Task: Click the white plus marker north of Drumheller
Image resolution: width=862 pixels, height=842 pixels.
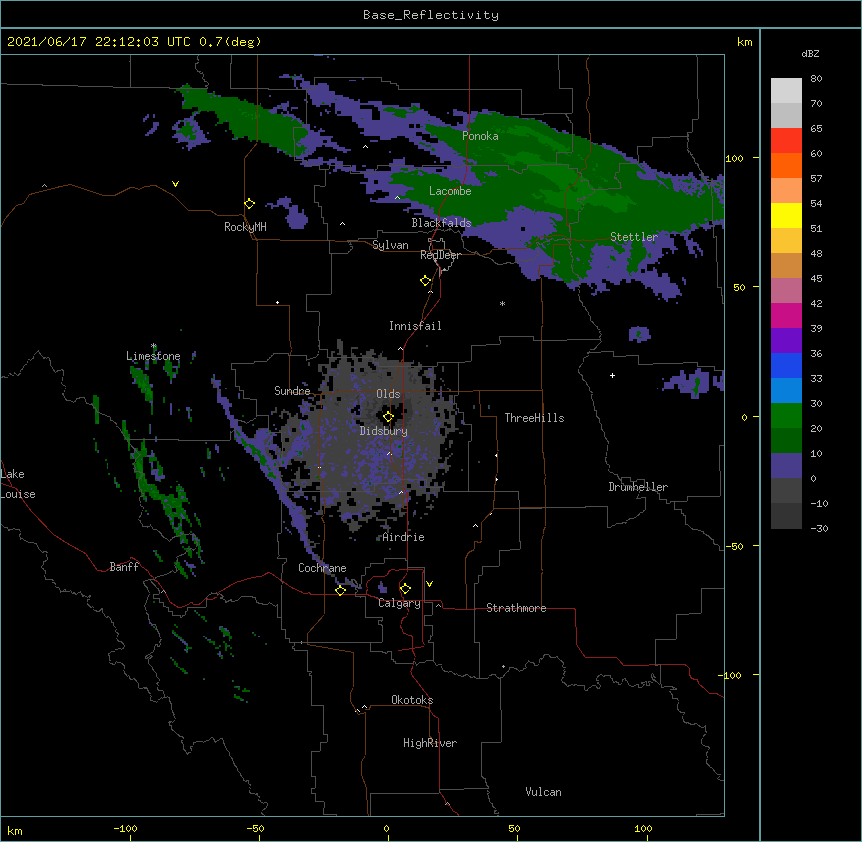Action: click(x=612, y=375)
